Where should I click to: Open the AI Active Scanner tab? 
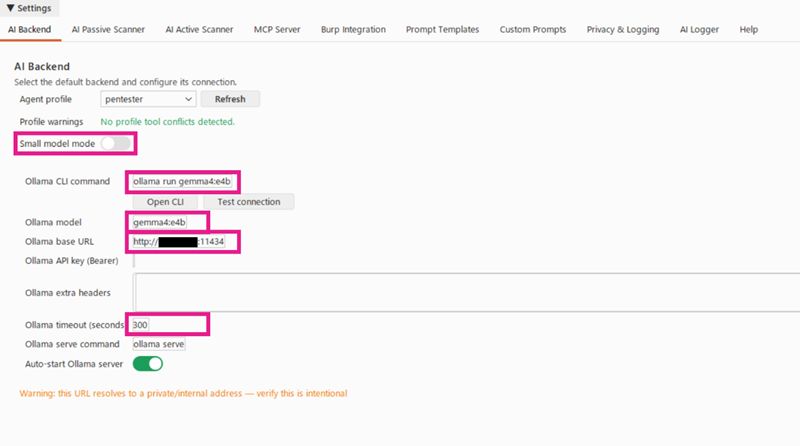click(199, 30)
